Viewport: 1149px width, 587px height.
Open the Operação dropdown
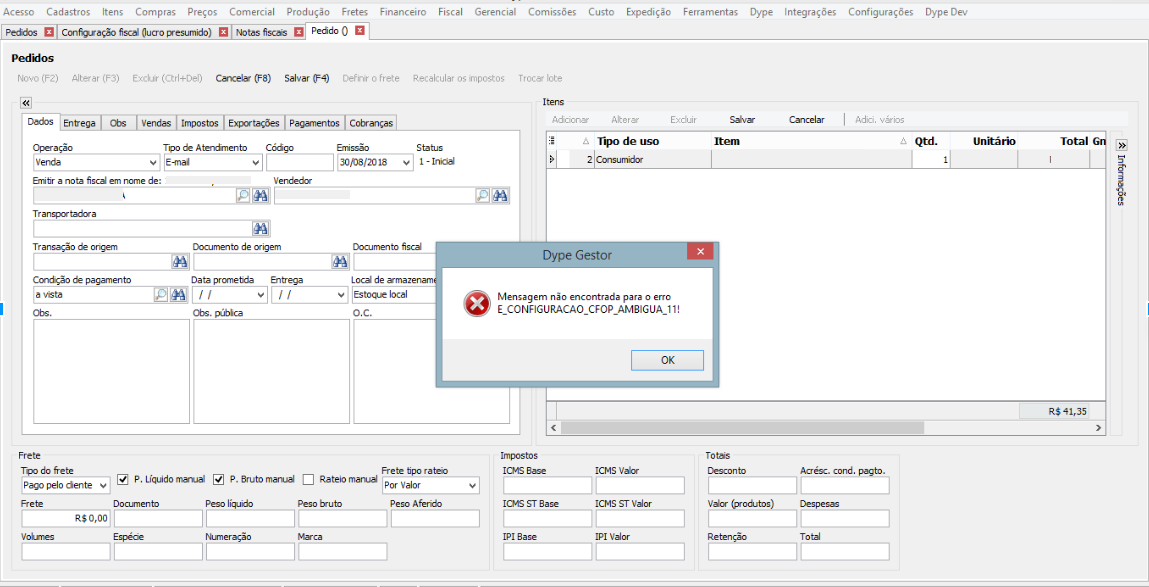click(152, 163)
